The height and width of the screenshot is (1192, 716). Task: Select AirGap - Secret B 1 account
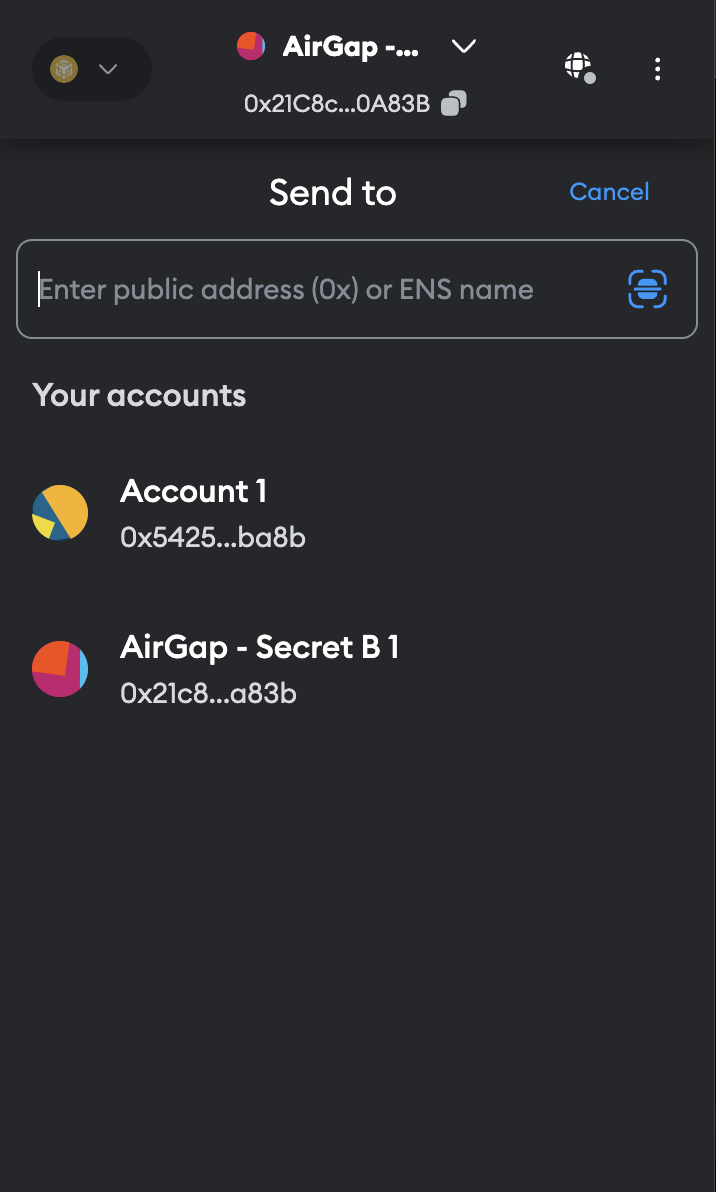(358, 669)
